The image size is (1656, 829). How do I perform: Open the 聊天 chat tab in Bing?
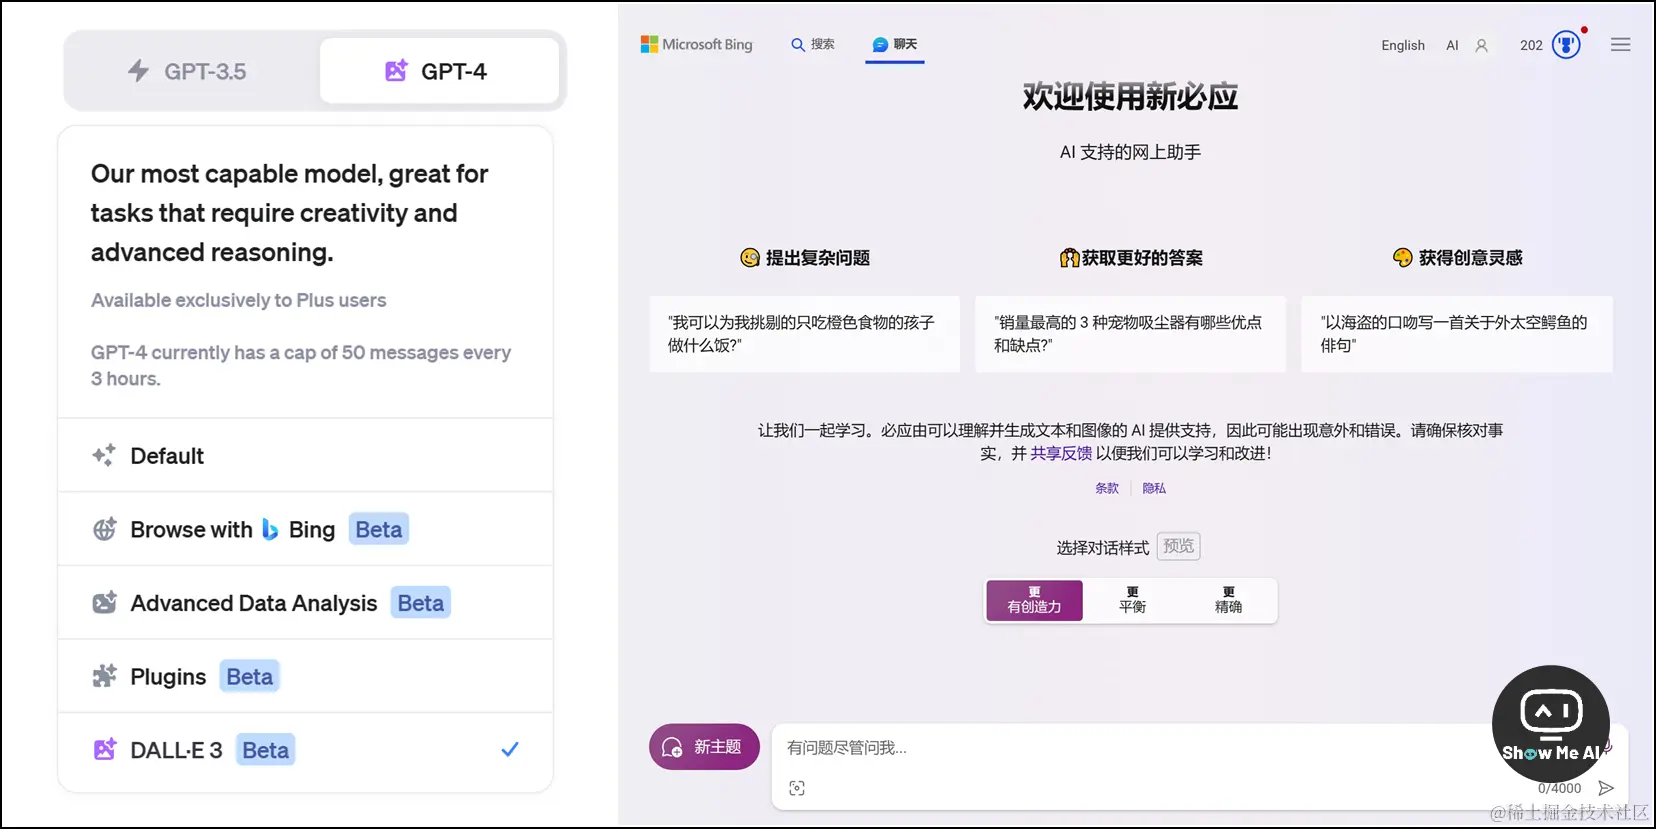tap(895, 44)
